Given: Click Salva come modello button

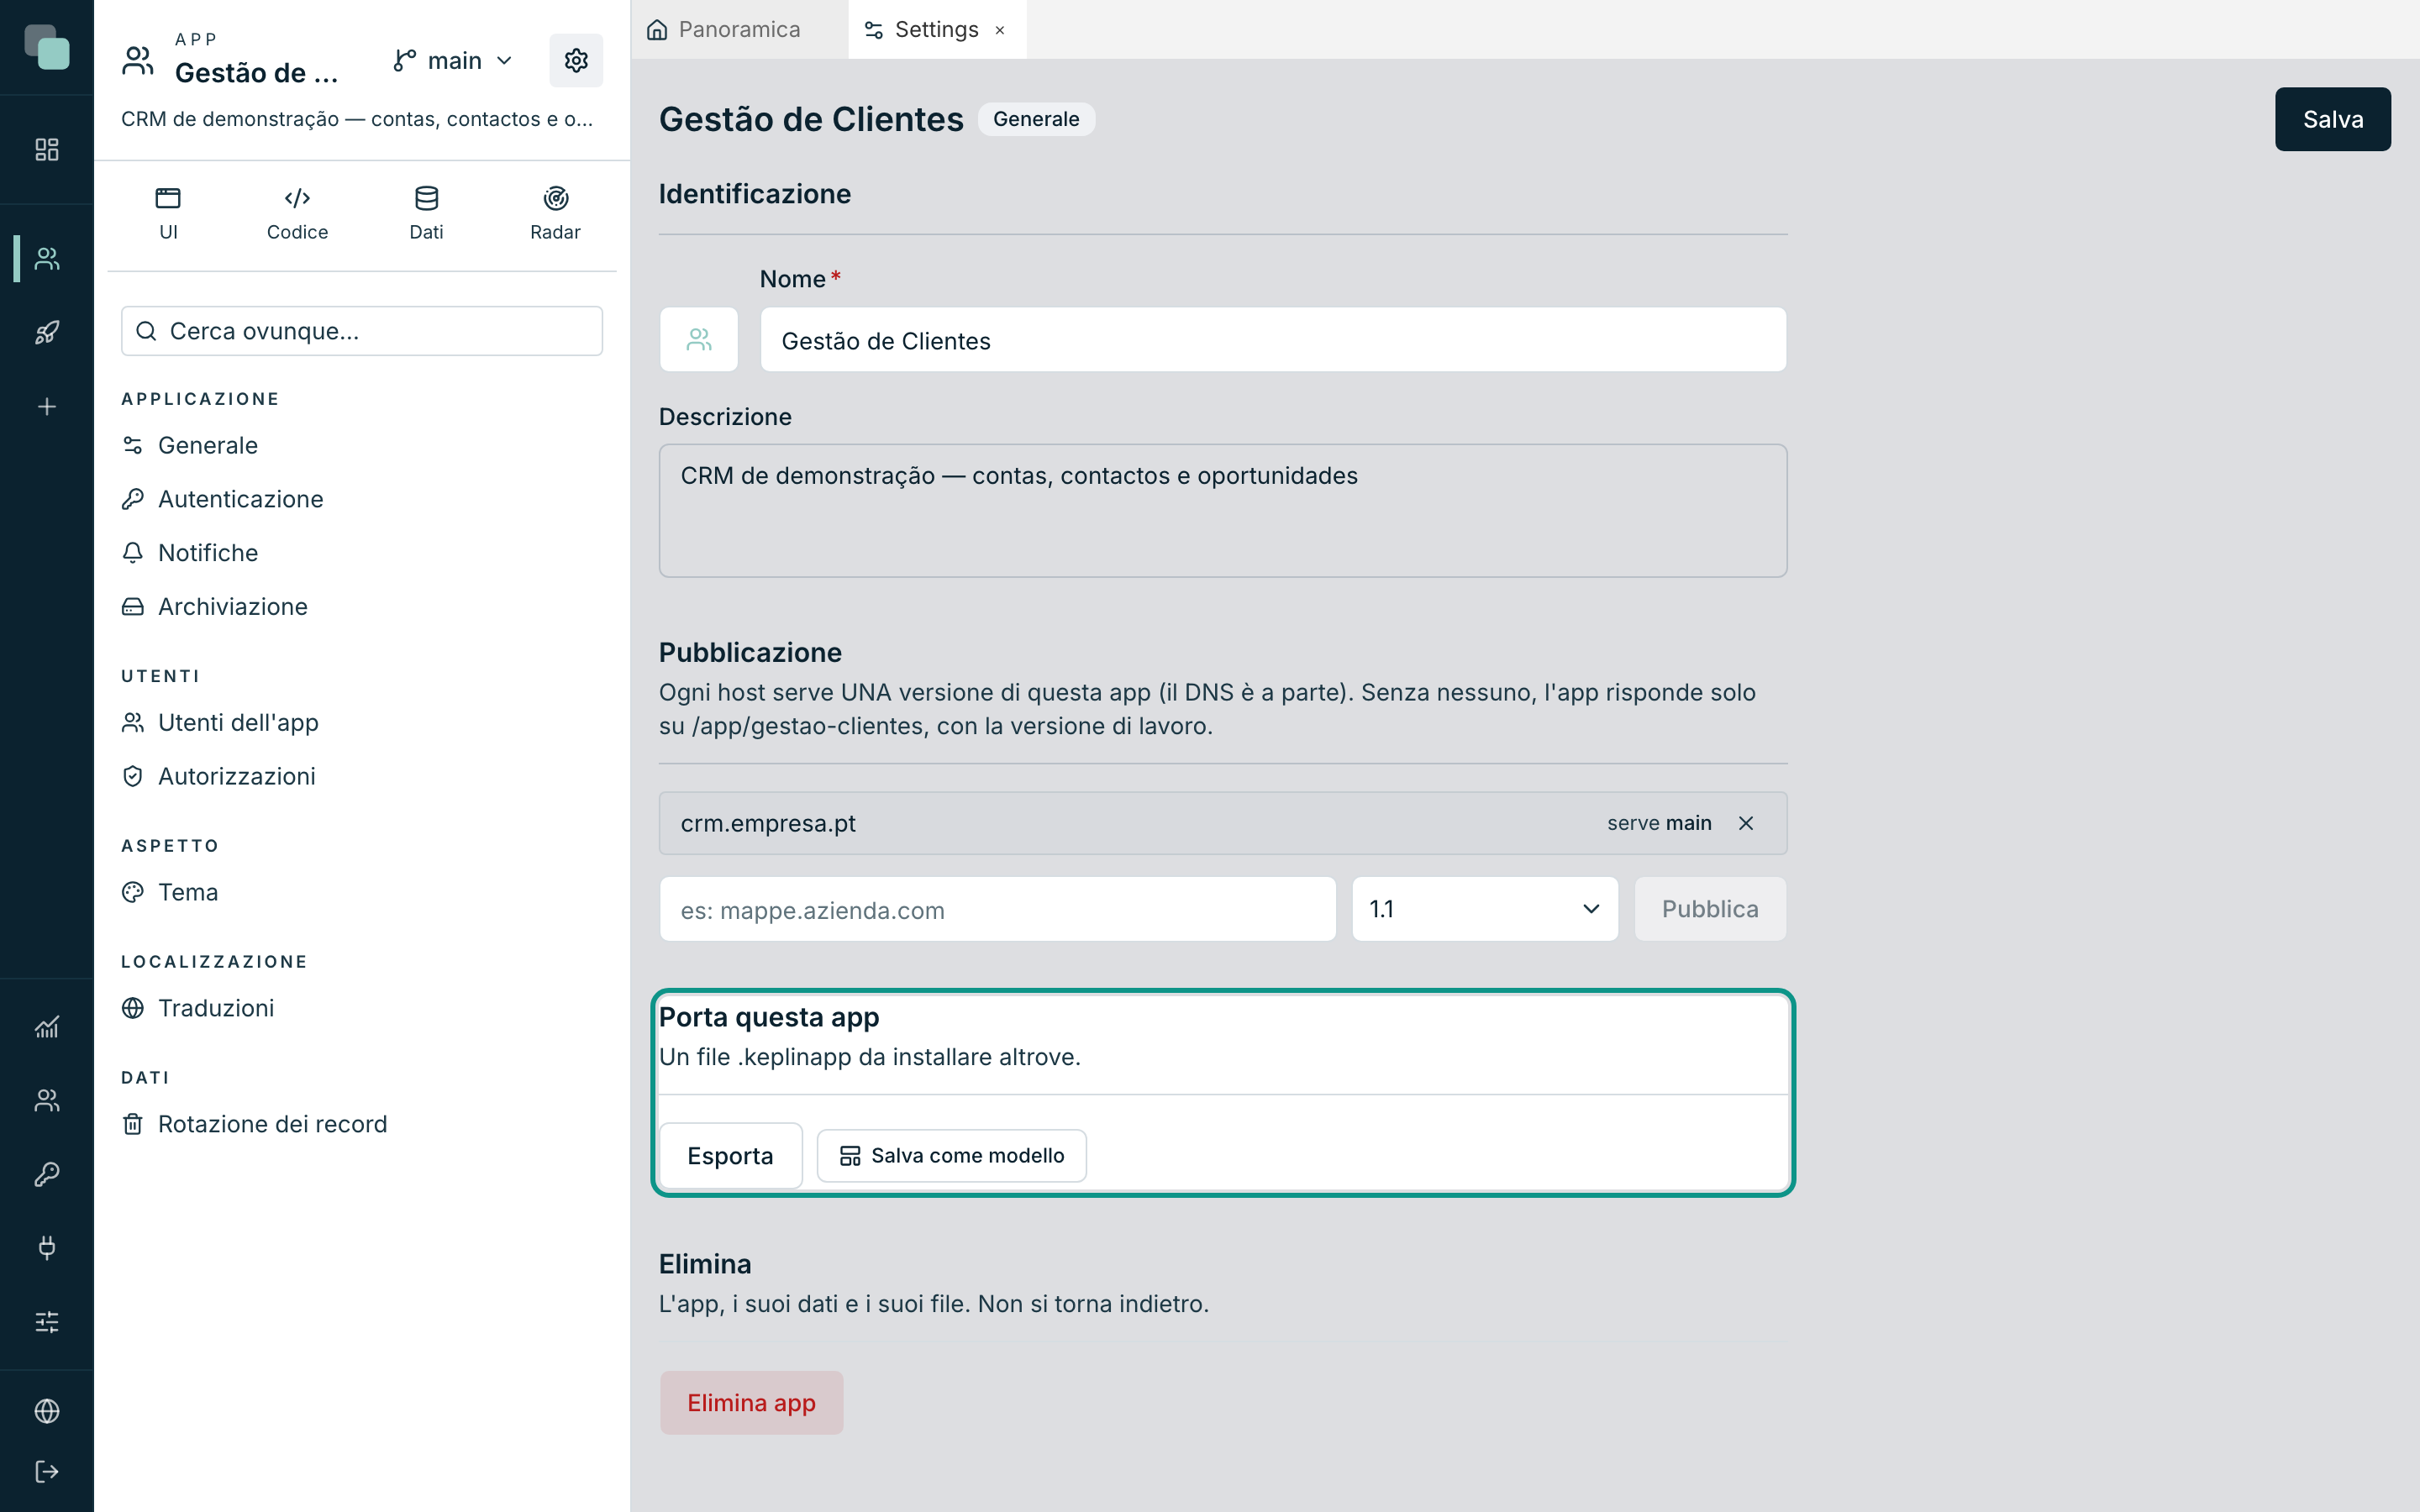Looking at the screenshot, I should coord(951,1156).
